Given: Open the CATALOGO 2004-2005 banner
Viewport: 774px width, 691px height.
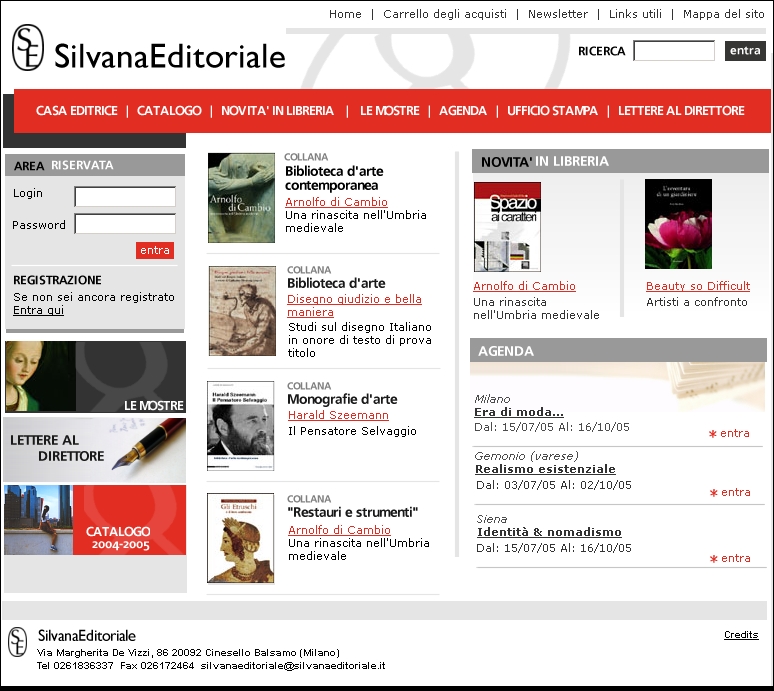Looking at the screenshot, I should 95,520.
